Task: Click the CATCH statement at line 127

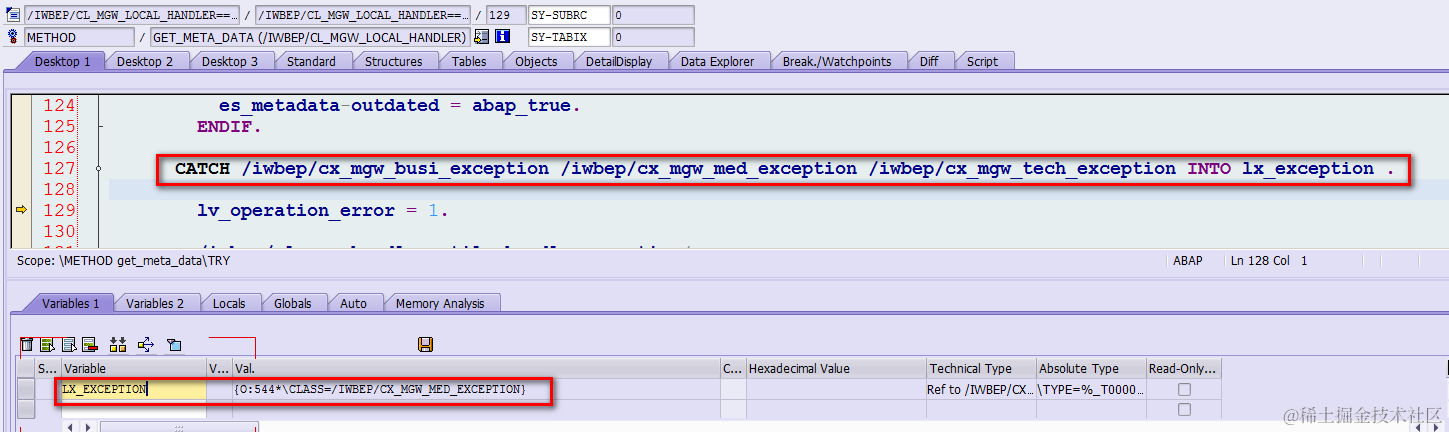Action: tap(784, 169)
